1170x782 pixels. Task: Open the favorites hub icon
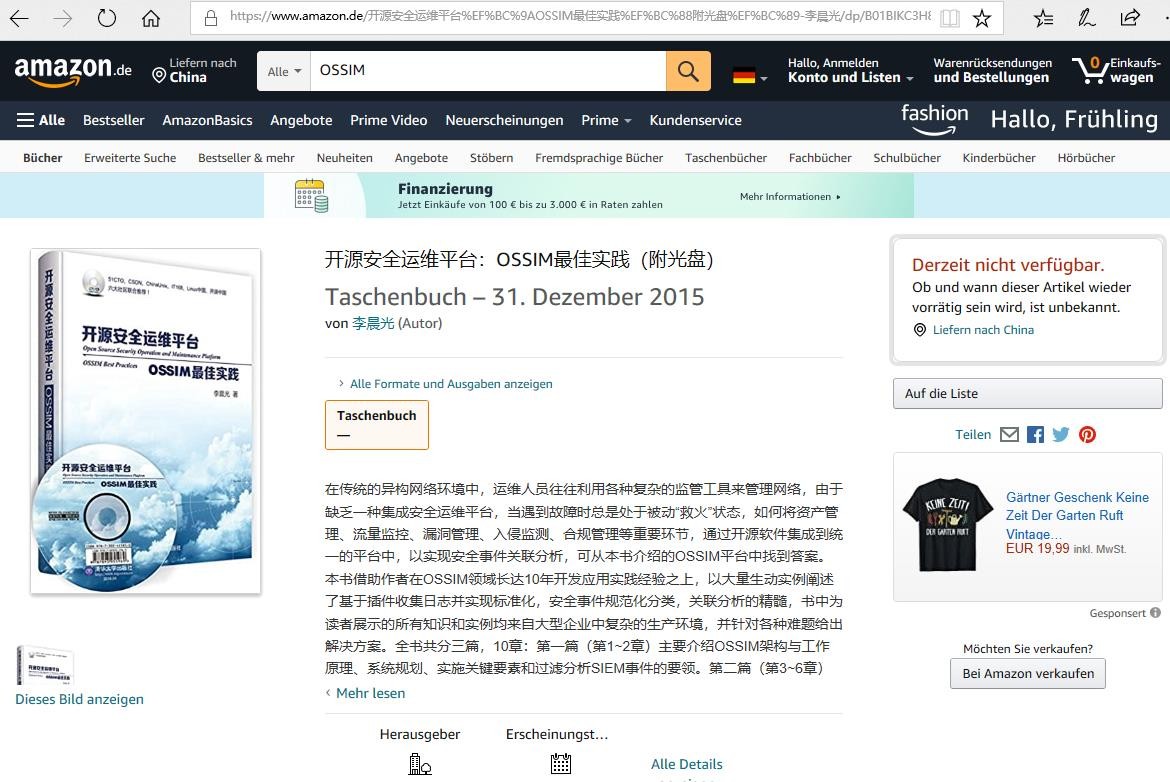tap(1043, 18)
